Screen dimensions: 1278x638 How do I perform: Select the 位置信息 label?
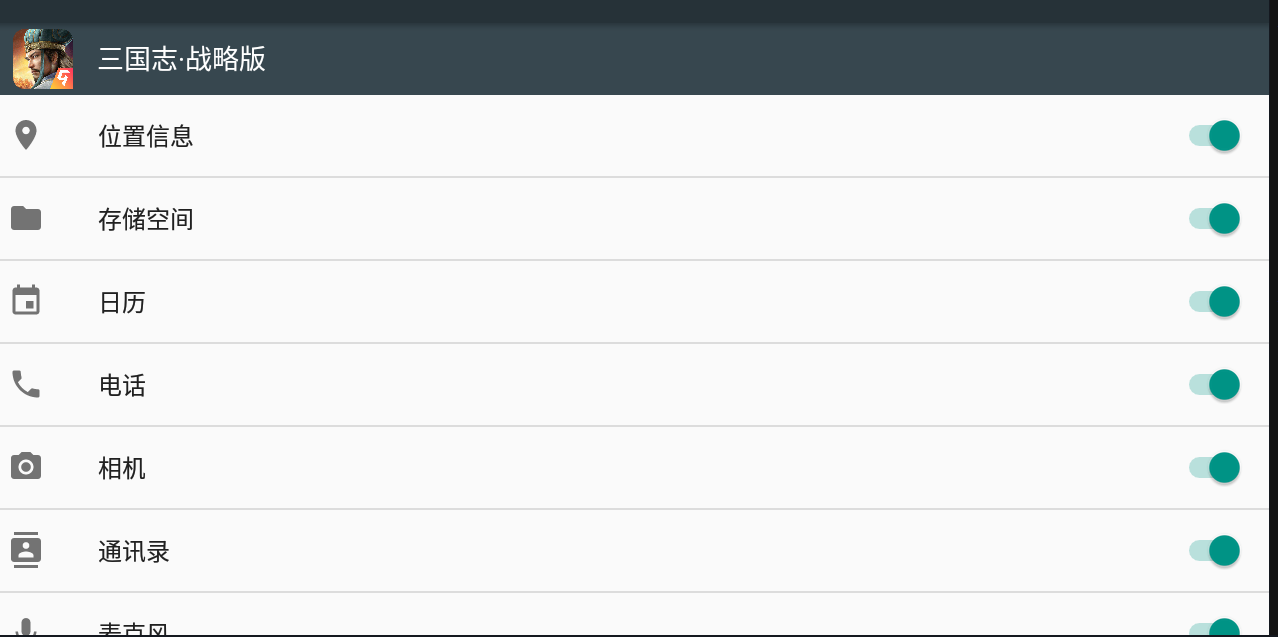[146, 136]
